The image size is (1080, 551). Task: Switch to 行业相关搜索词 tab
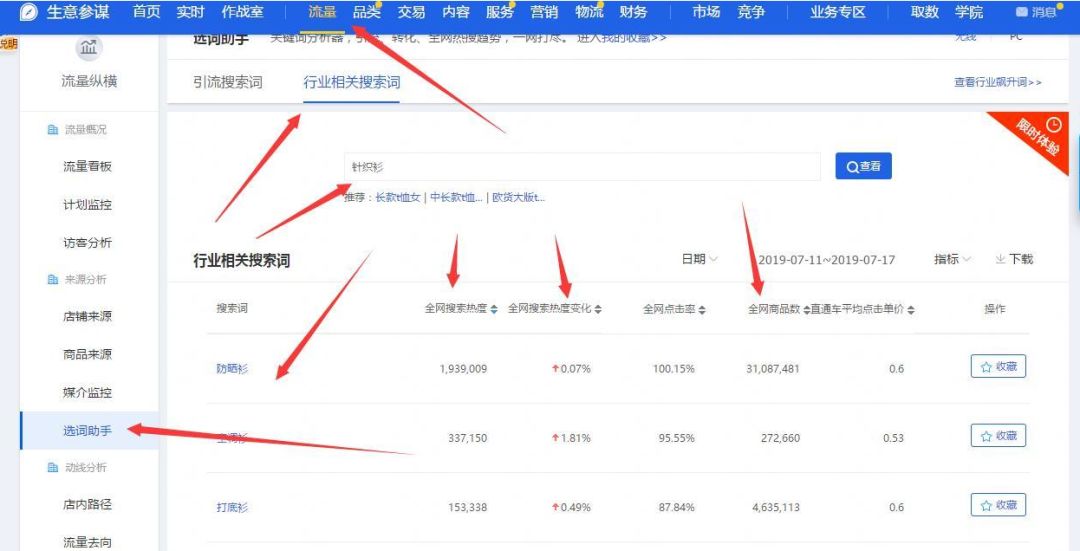tap(352, 82)
